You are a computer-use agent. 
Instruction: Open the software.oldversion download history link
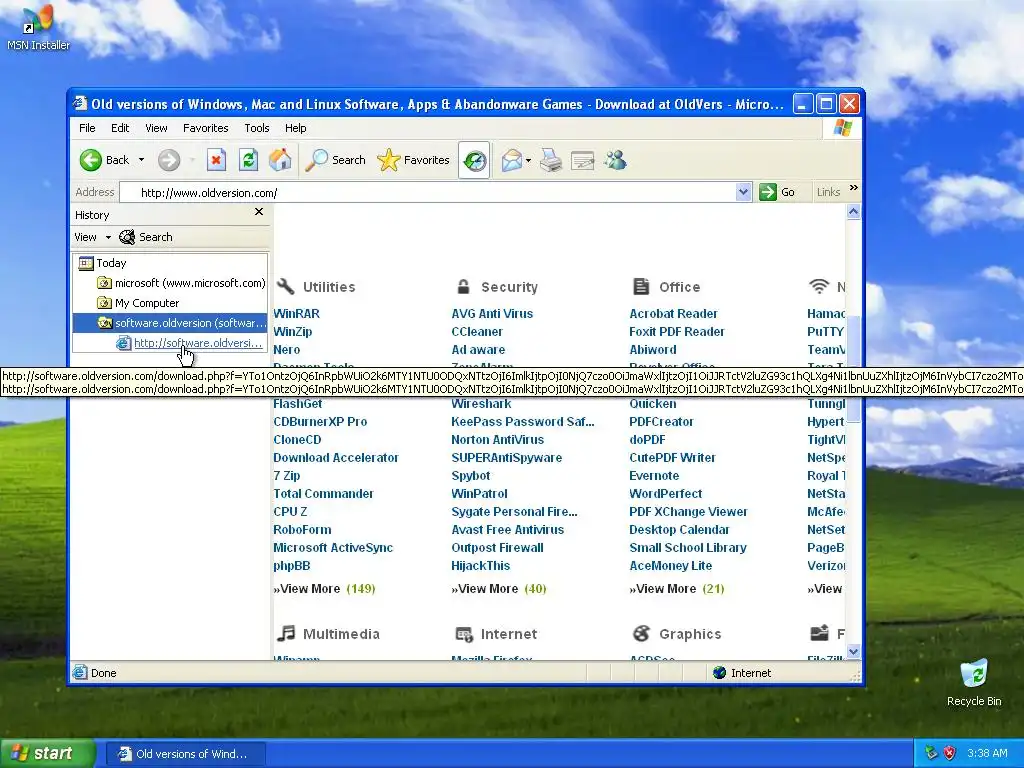(189, 343)
